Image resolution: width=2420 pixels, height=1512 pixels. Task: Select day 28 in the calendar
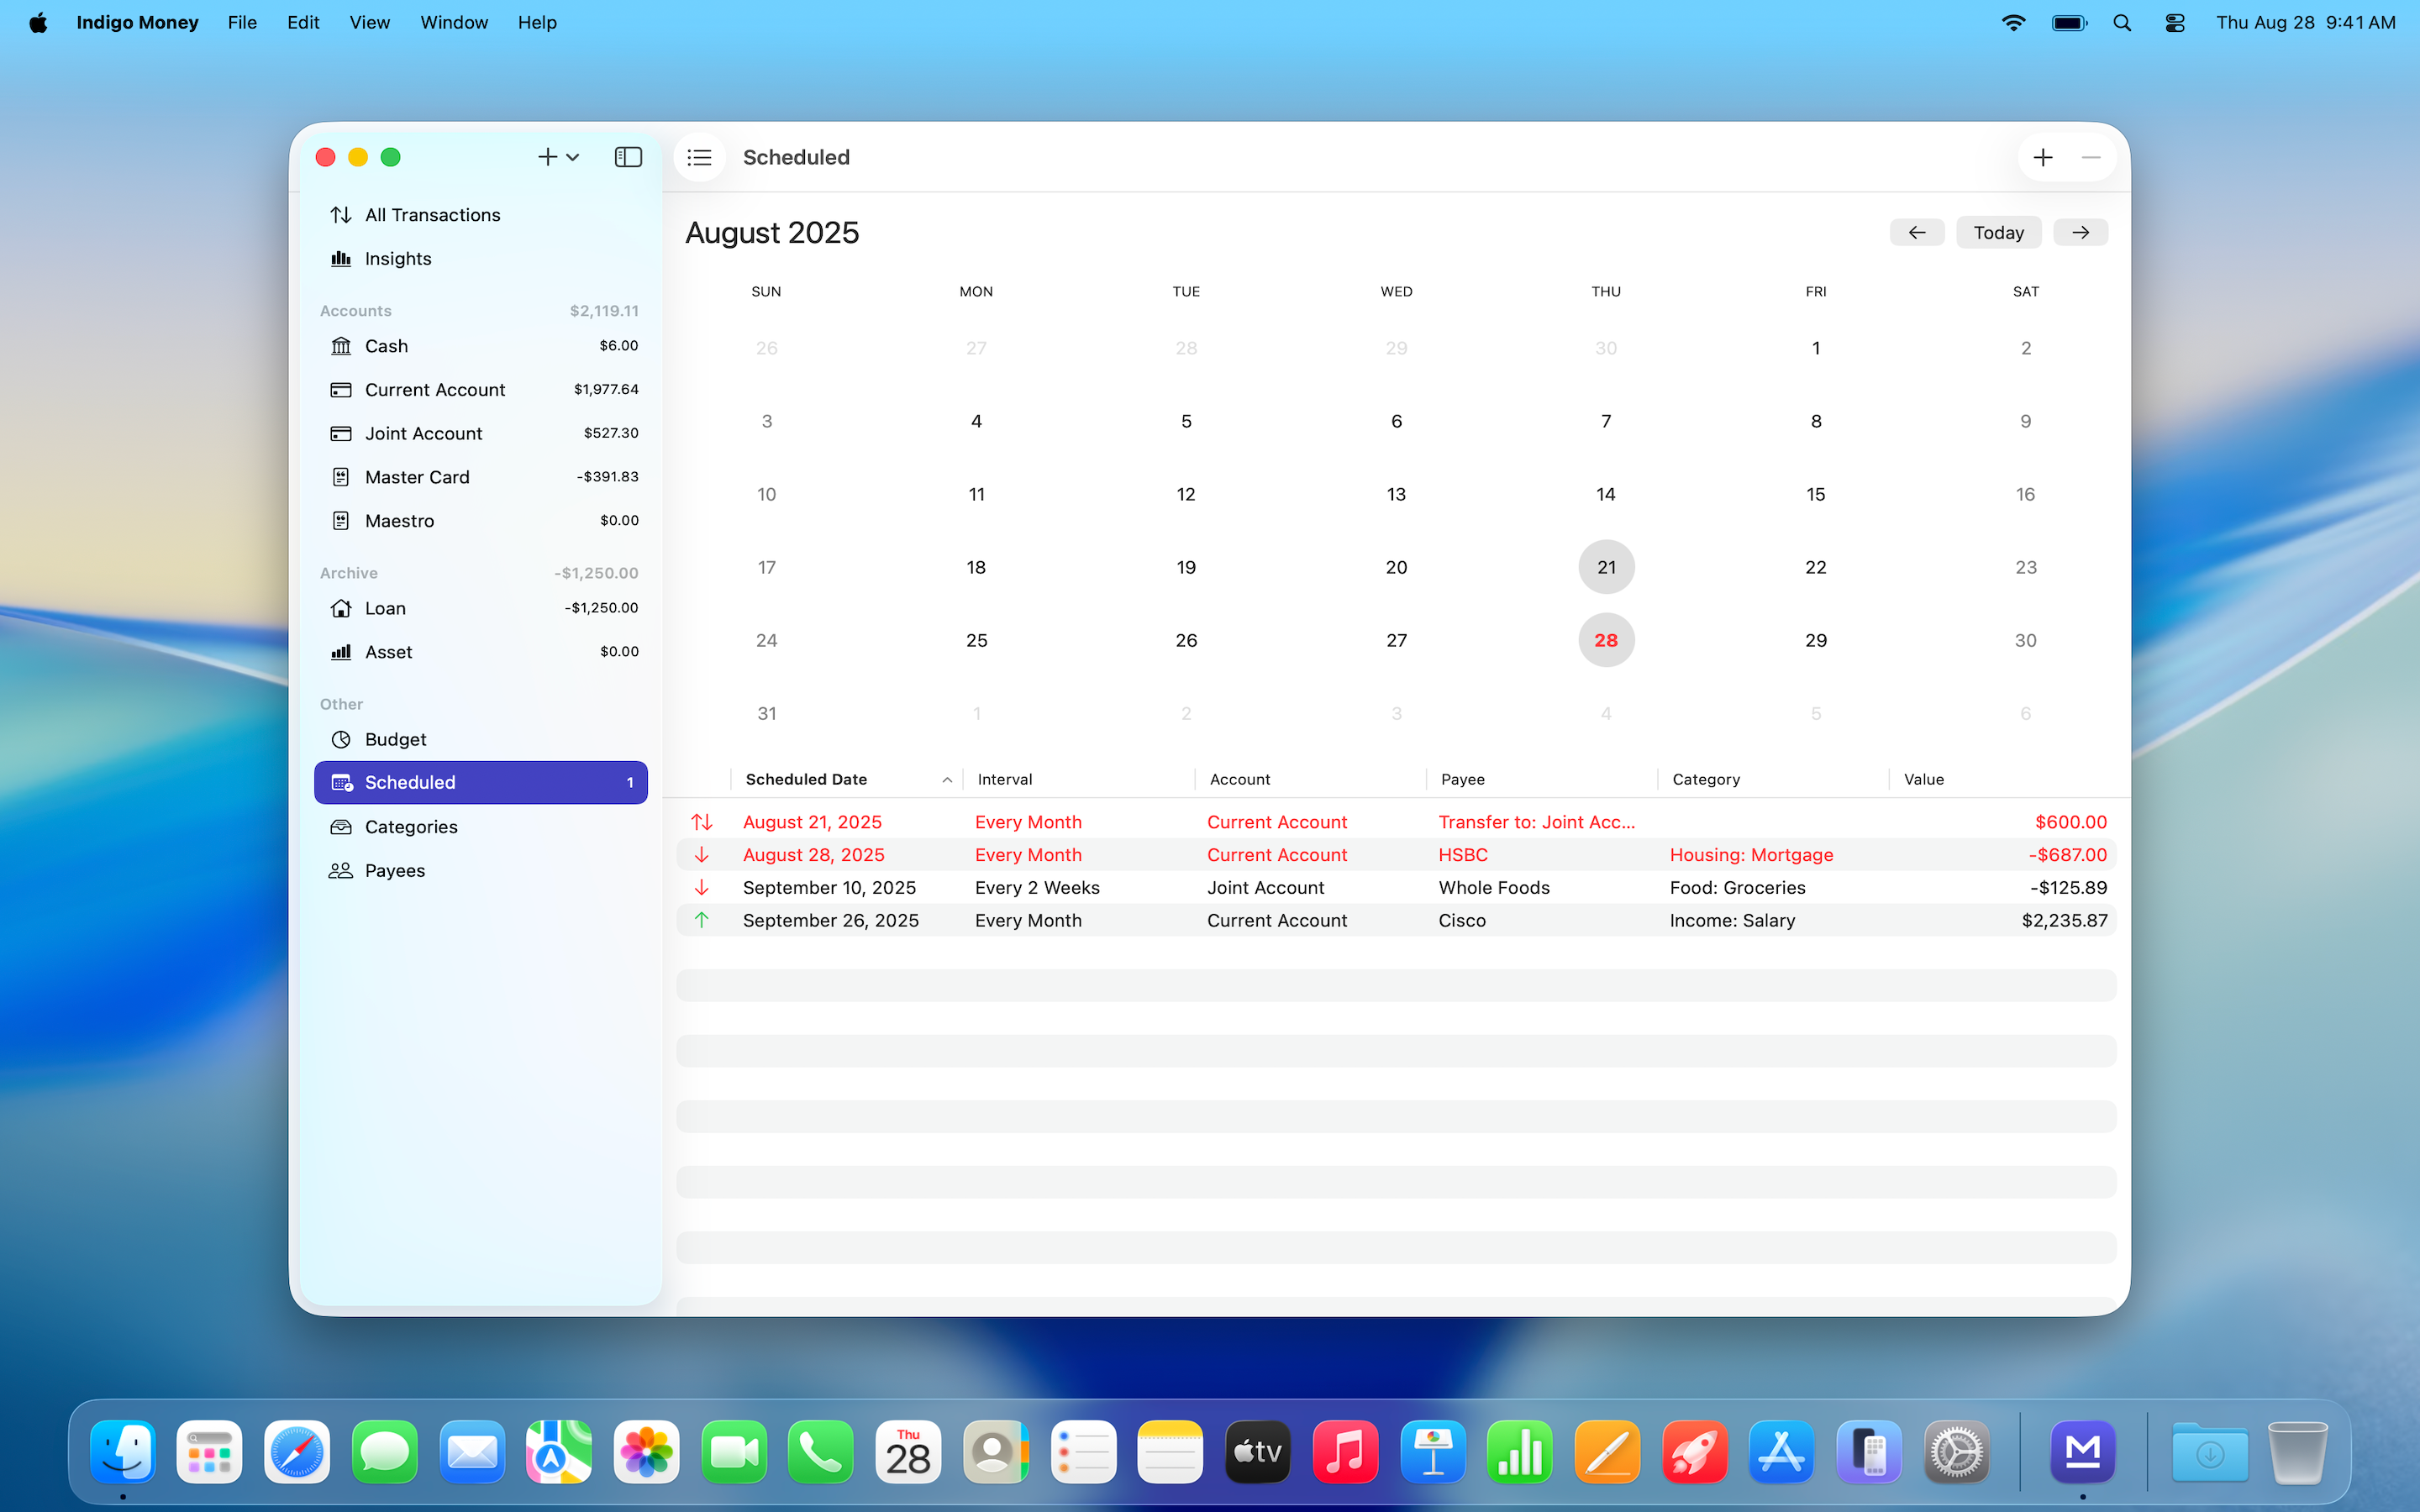coord(1606,640)
